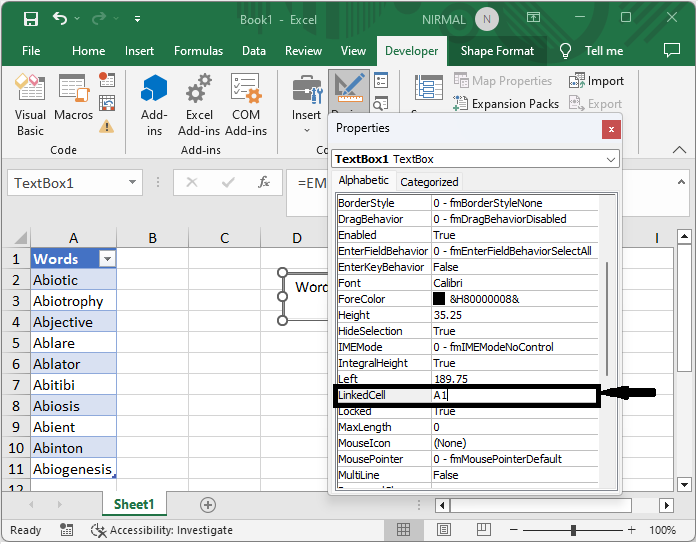
Task: Click the View Code icon
Action: coord(381,104)
